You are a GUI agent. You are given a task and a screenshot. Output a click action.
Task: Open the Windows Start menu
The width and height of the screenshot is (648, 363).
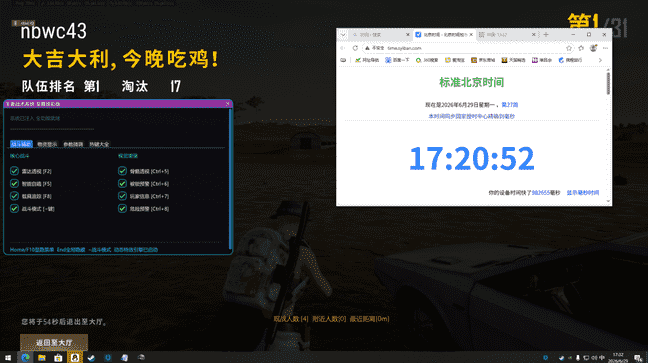coord(8,357)
